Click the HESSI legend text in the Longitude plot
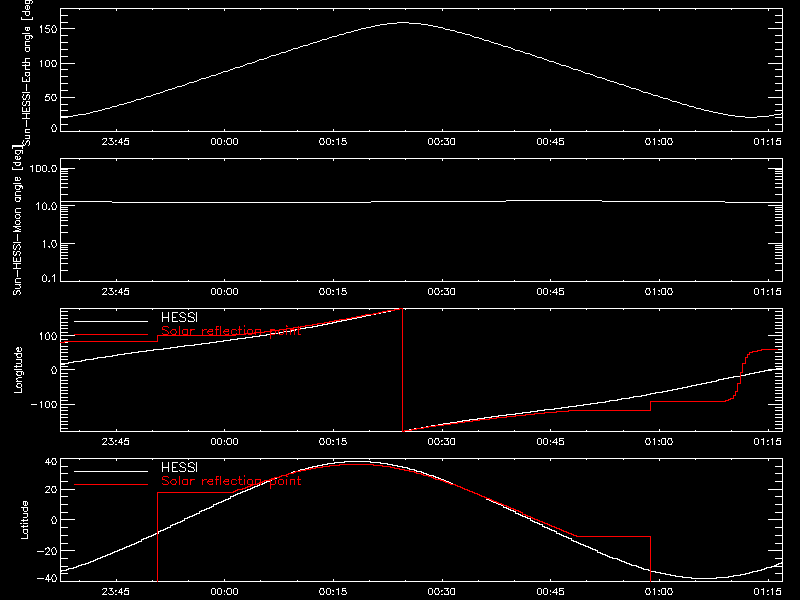Viewport: 800px width, 600px height. pos(179,318)
